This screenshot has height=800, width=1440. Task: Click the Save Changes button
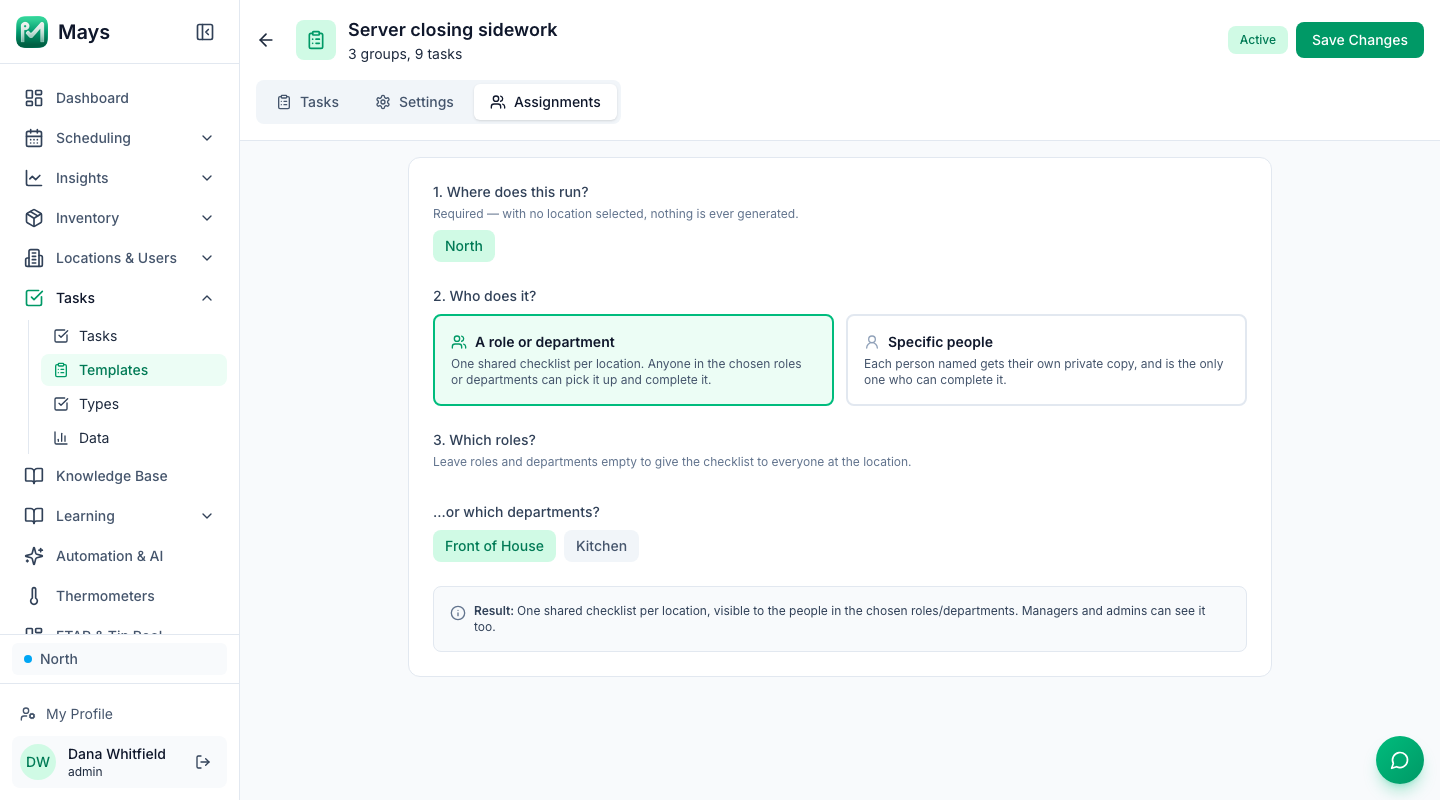1360,40
